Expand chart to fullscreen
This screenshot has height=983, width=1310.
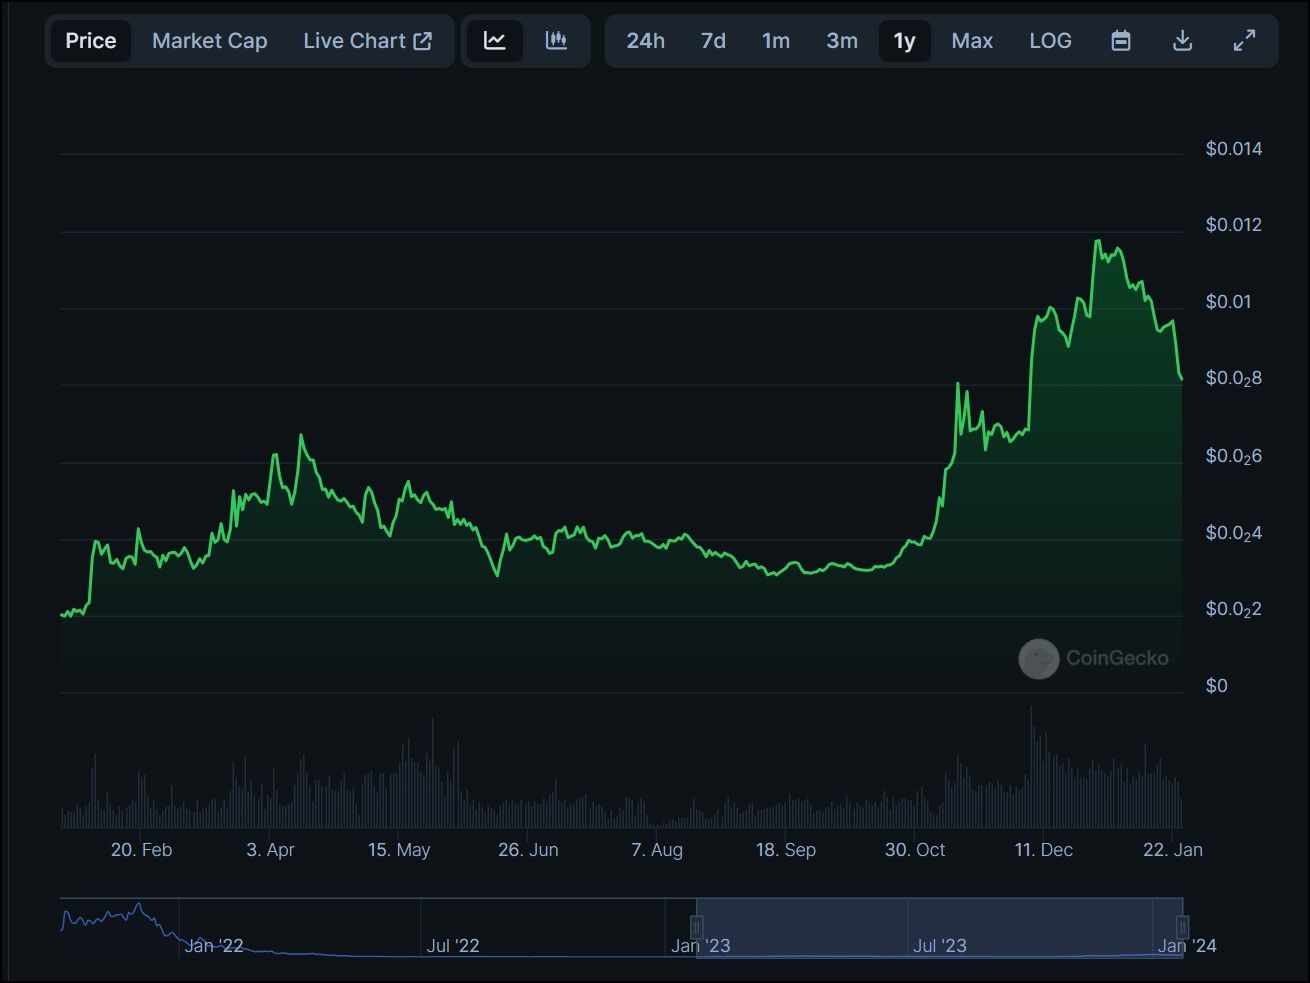pyautogui.click(x=1244, y=41)
